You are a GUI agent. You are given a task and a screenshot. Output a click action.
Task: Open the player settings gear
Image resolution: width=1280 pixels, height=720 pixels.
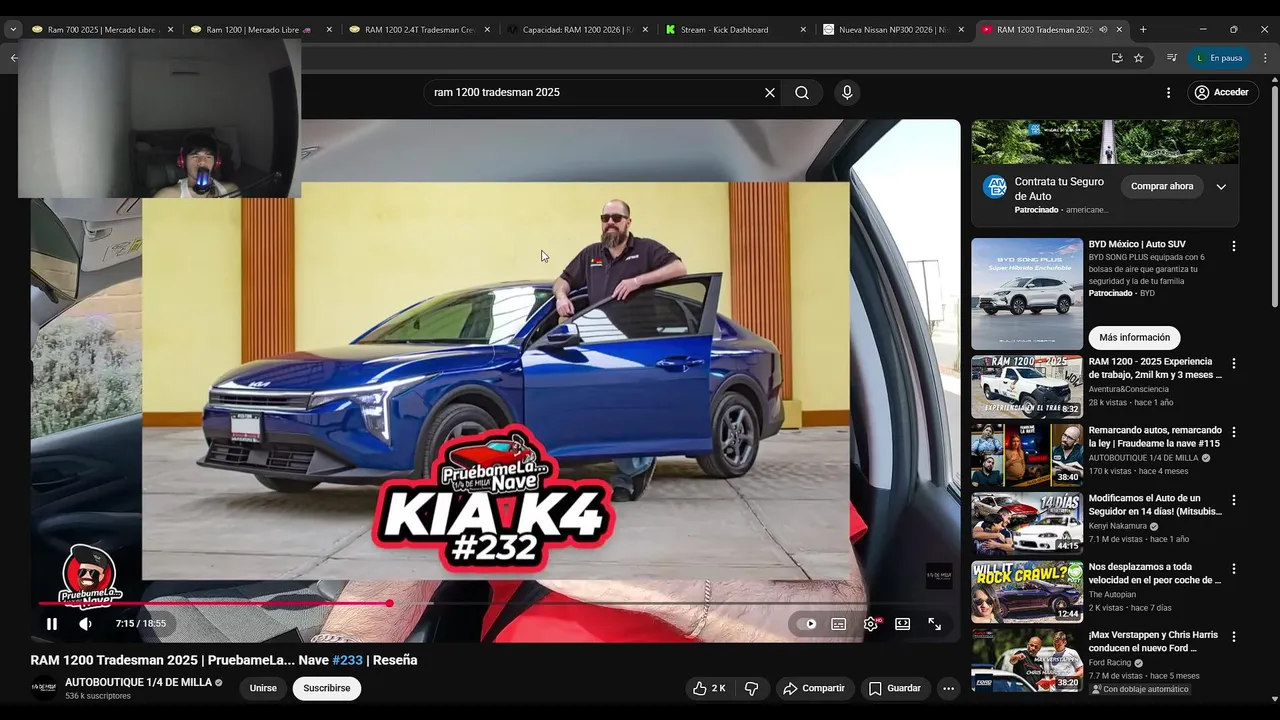point(871,624)
